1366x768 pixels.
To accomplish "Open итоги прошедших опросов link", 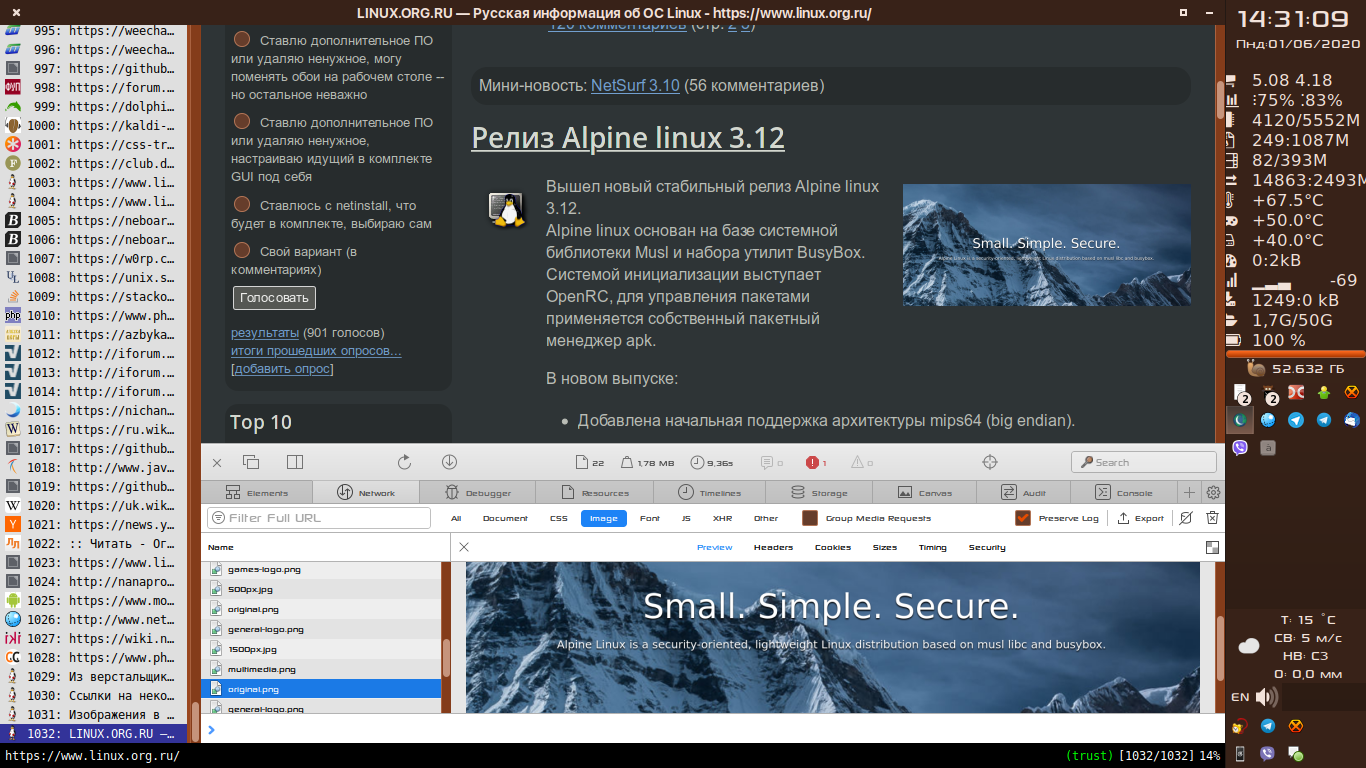I will point(316,350).
